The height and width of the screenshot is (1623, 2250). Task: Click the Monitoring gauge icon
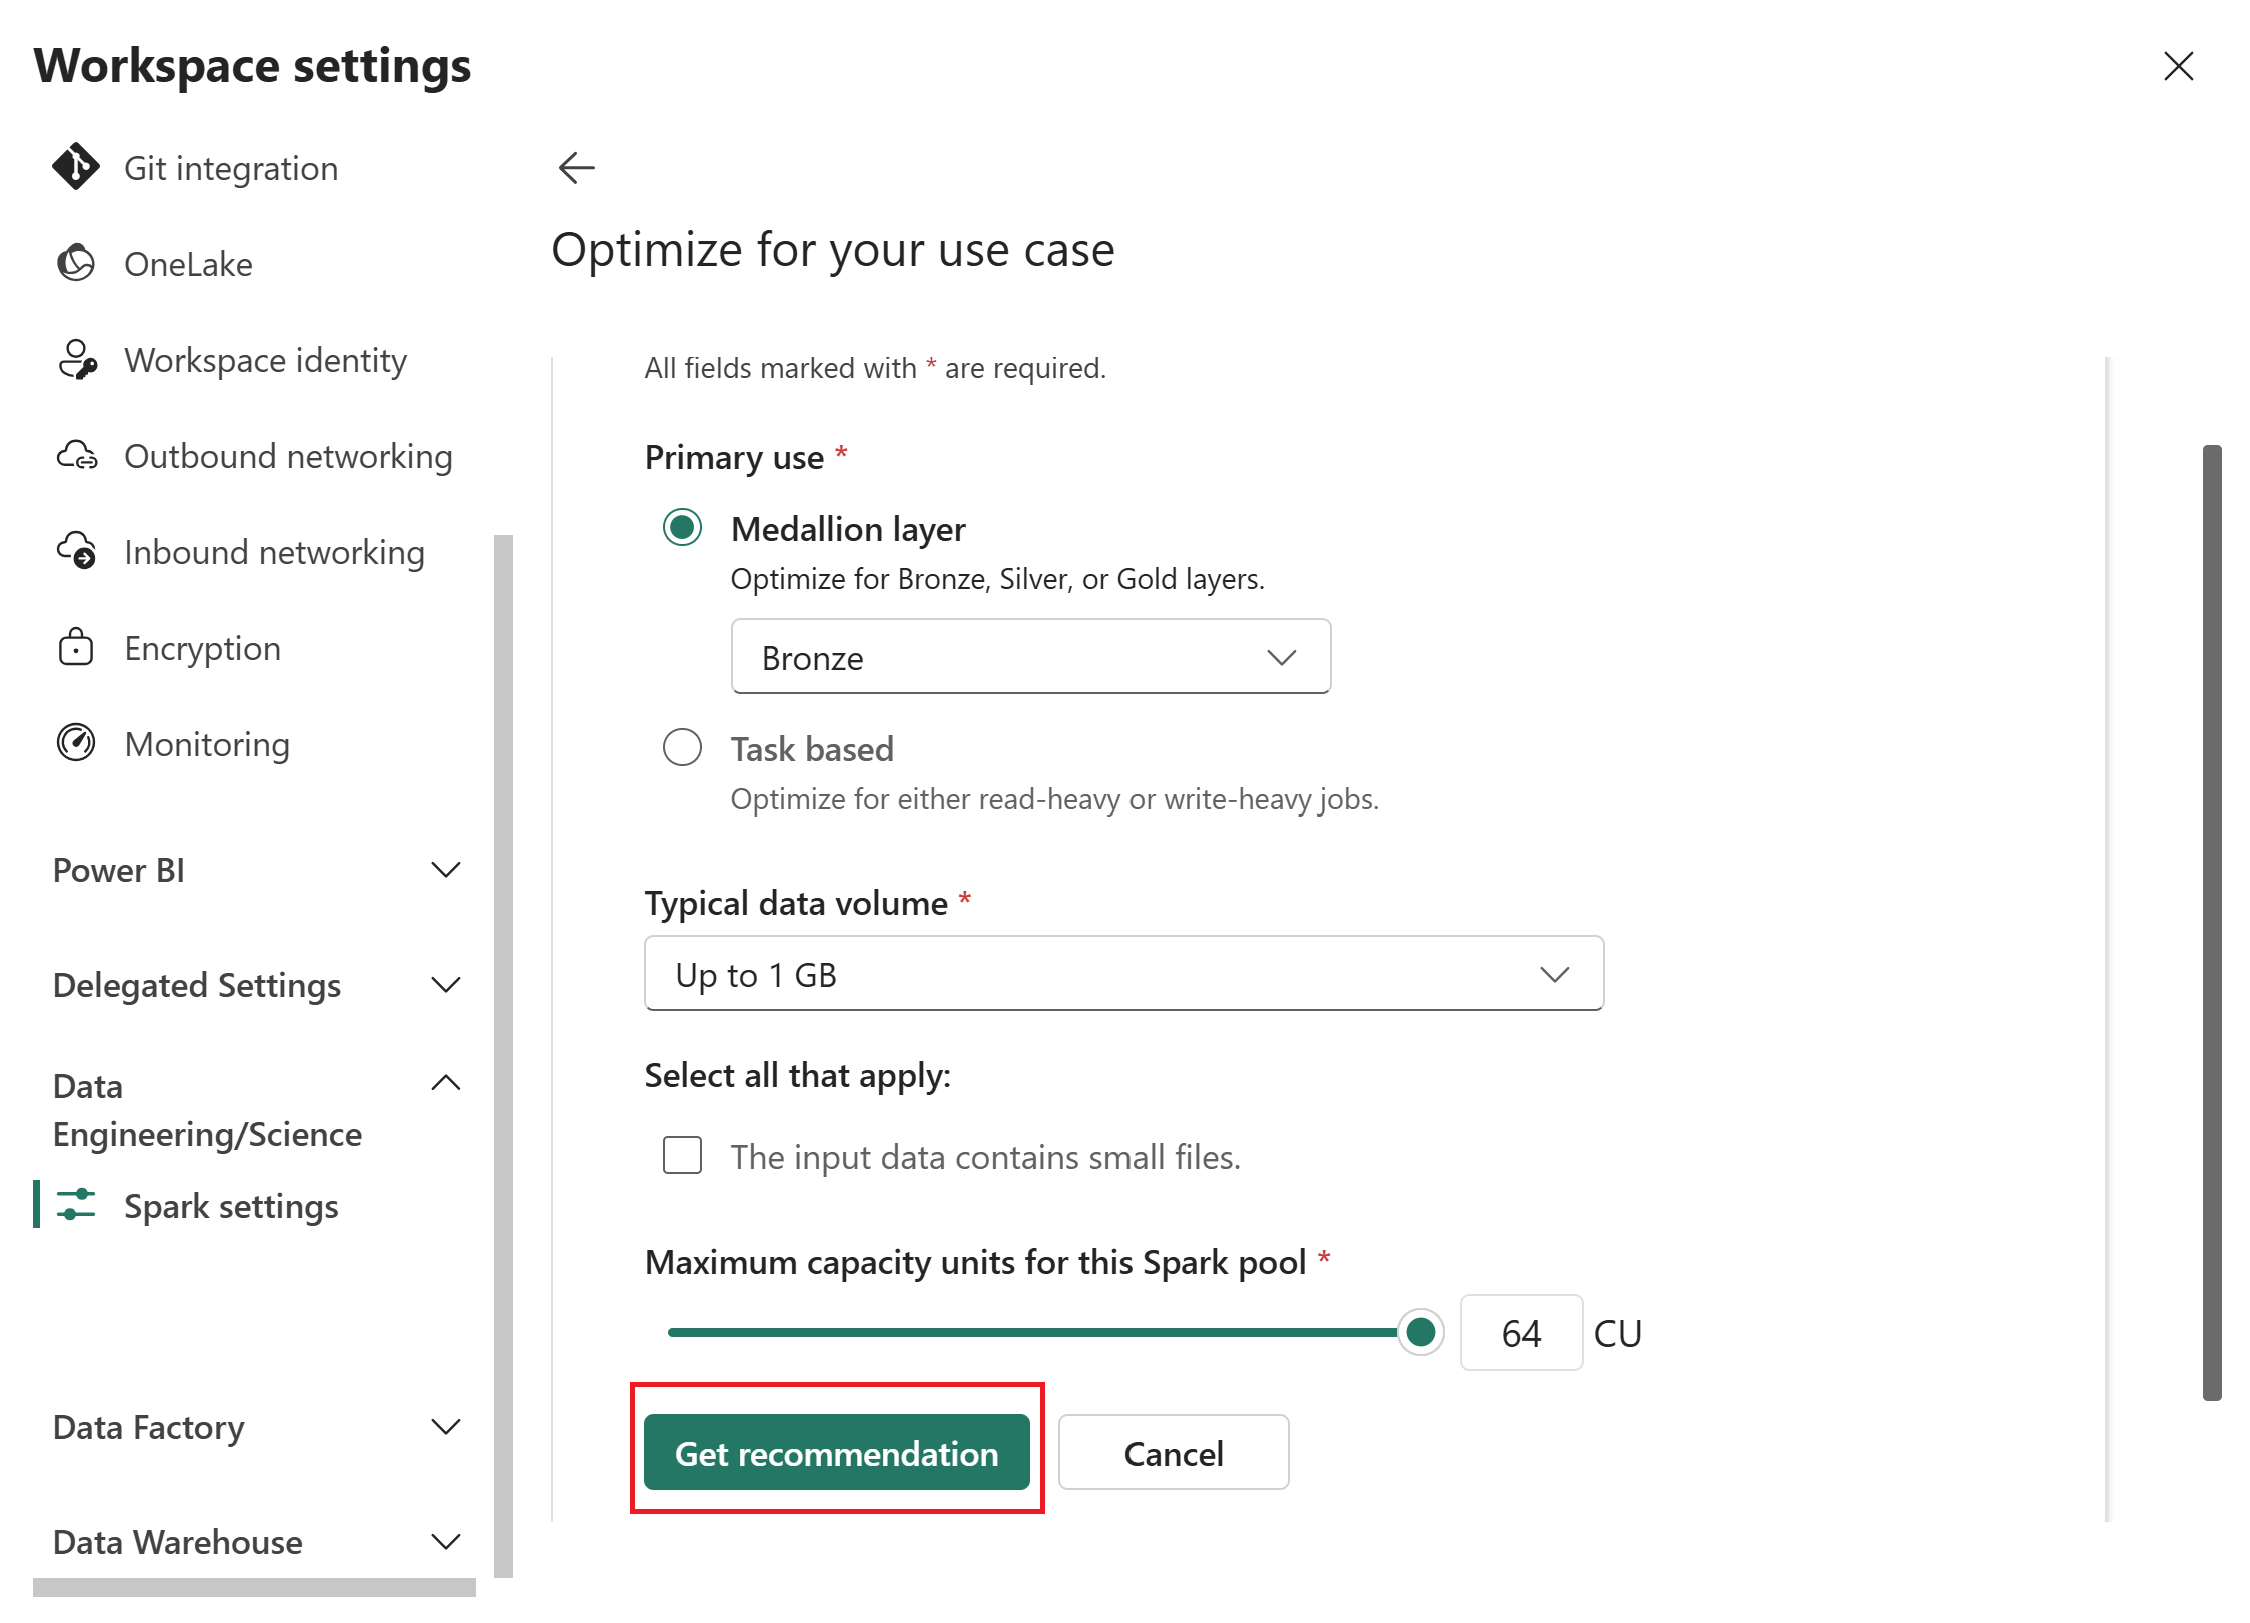[76, 743]
